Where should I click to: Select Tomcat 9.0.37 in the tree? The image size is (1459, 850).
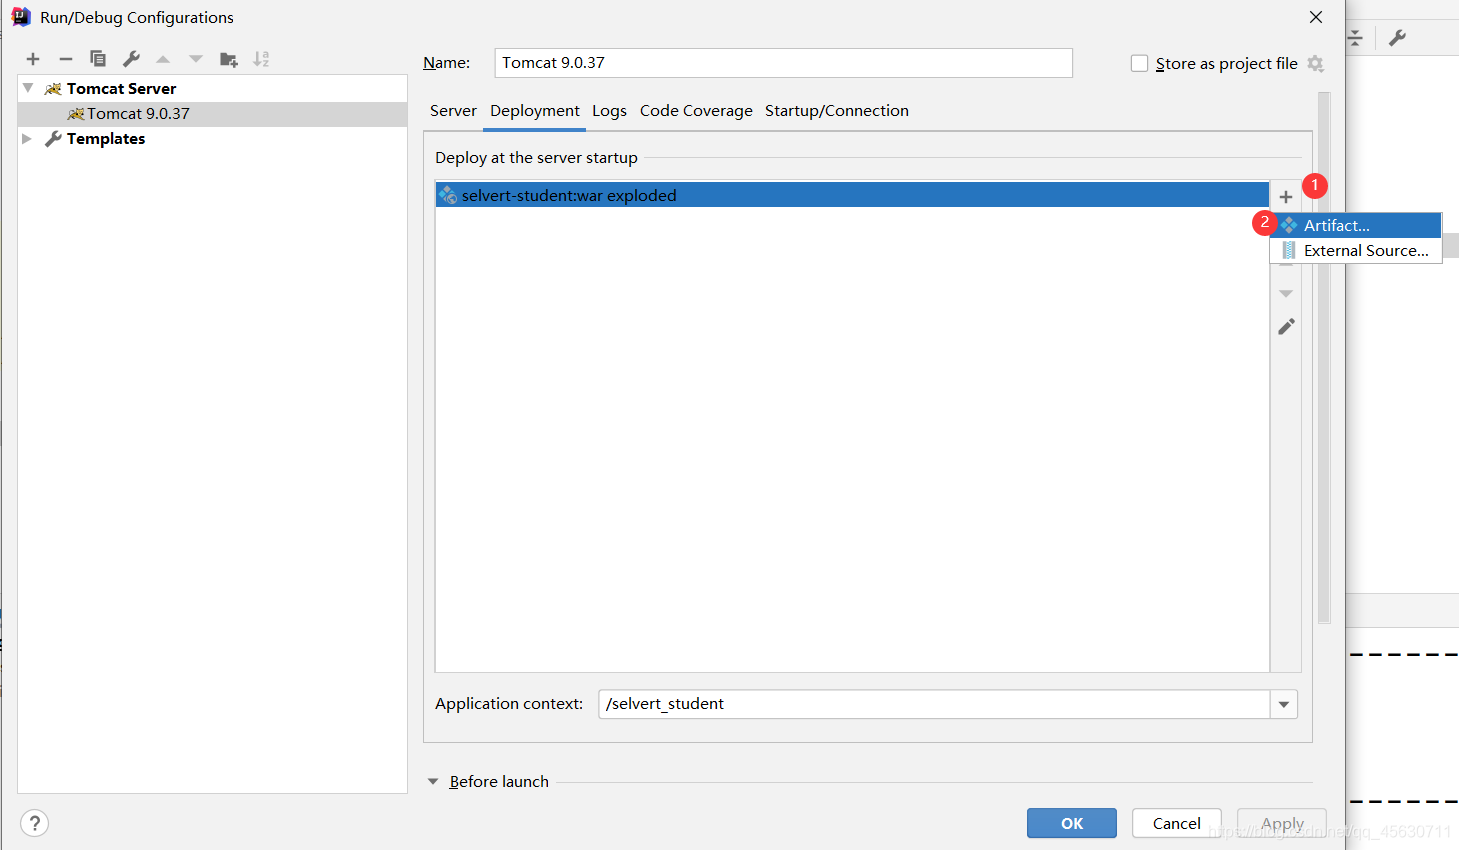click(x=212, y=114)
